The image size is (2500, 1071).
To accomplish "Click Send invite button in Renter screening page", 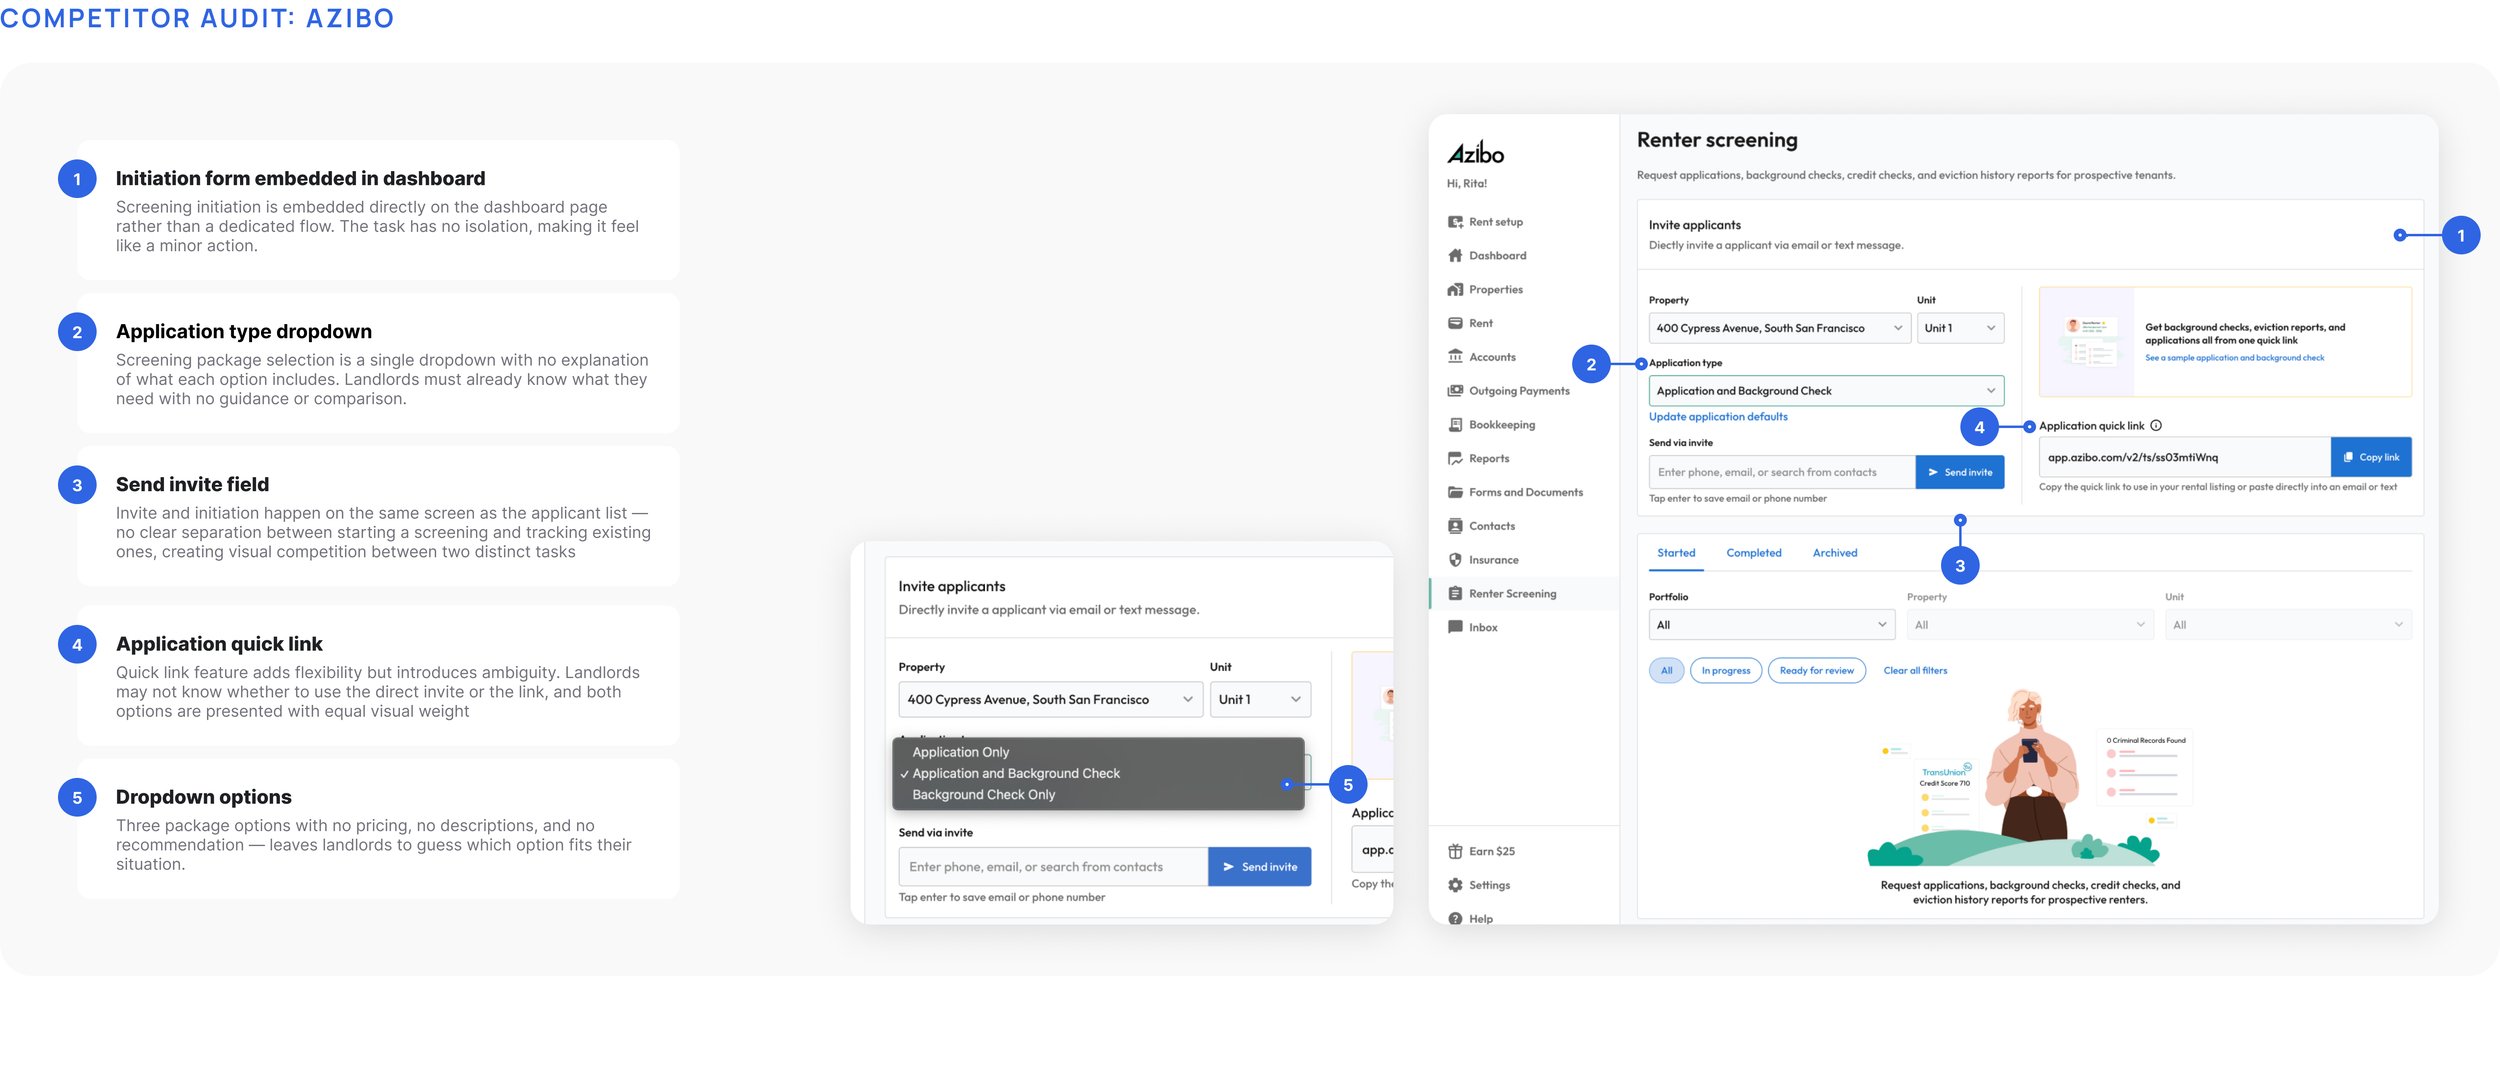I will click(x=1960, y=473).
